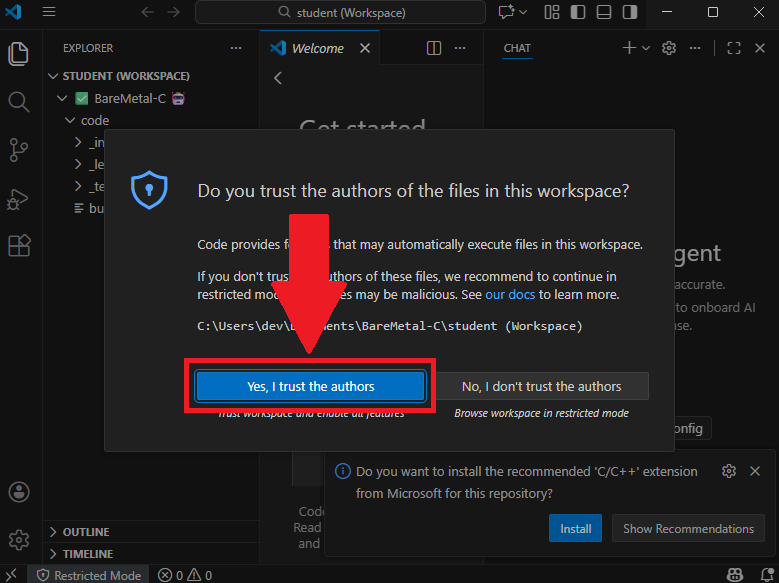Open the Explorer view in the activity bar
Screen dimensions: 779x583
[x=18, y=54]
